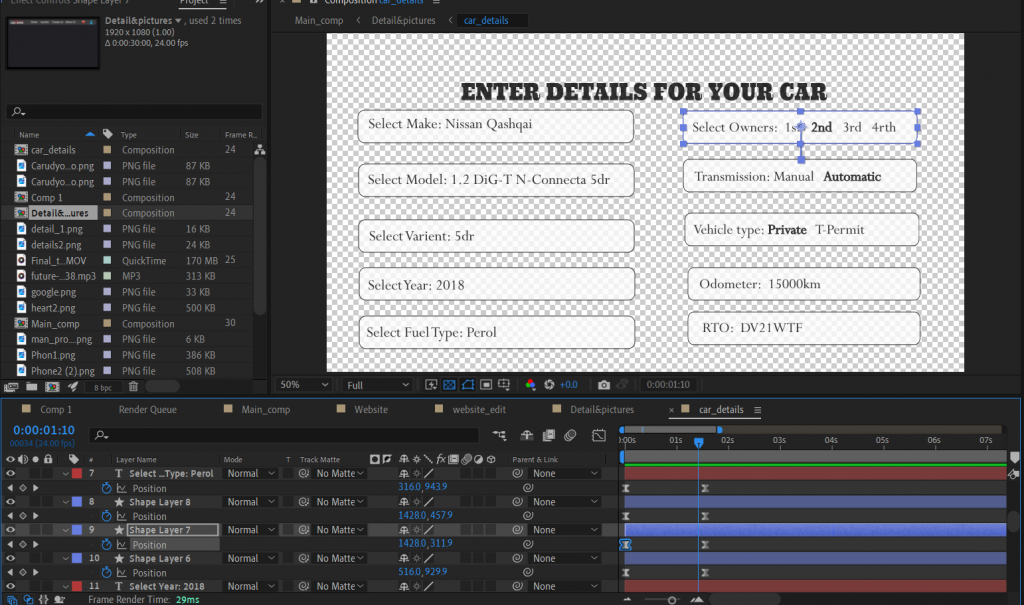Hide Shape Layer 7 with eye icon
Image resolution: width=1024 pixels, height=605 pixels.
coord(10,530)
